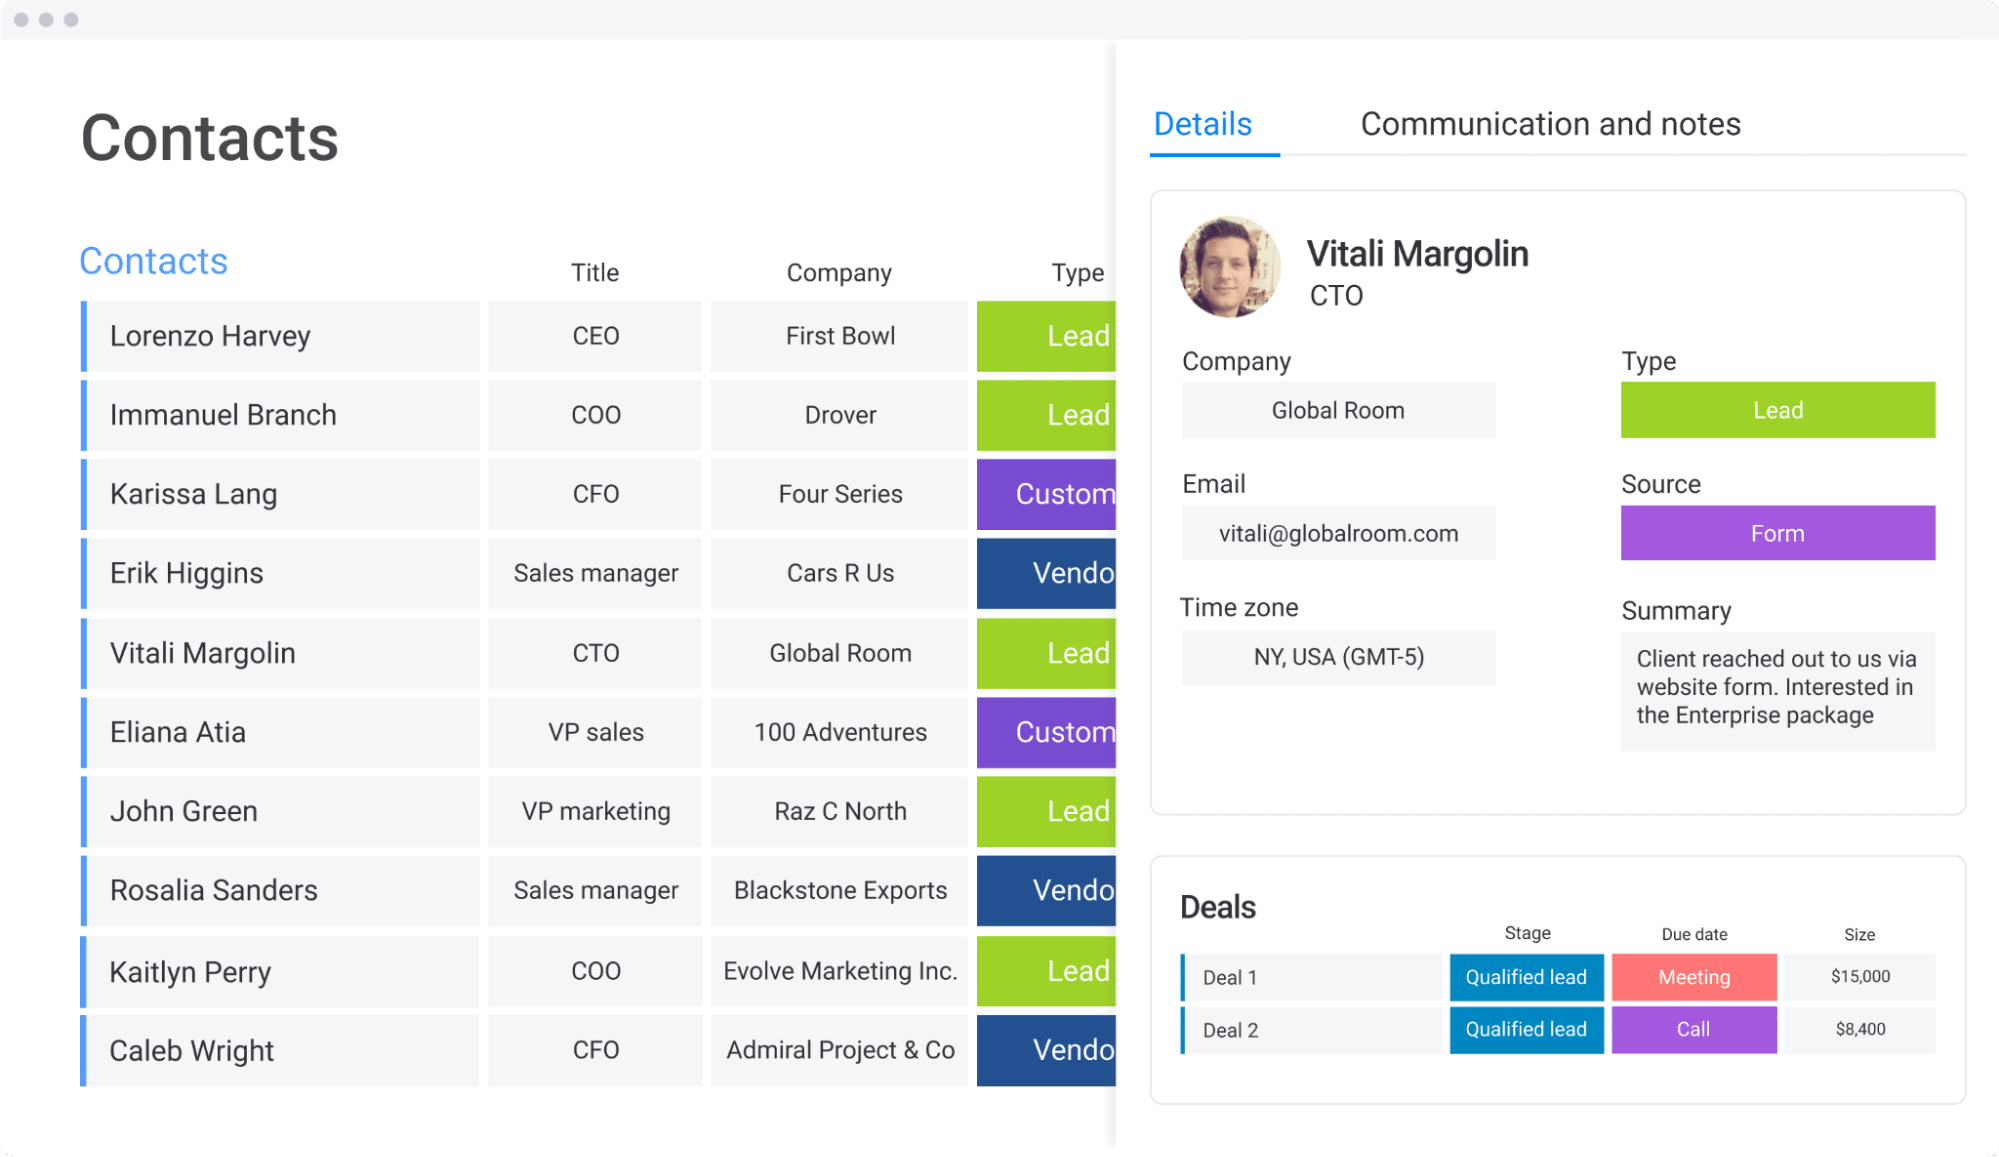
Task: Click the Form source badge
Action: pos(1776,533)
